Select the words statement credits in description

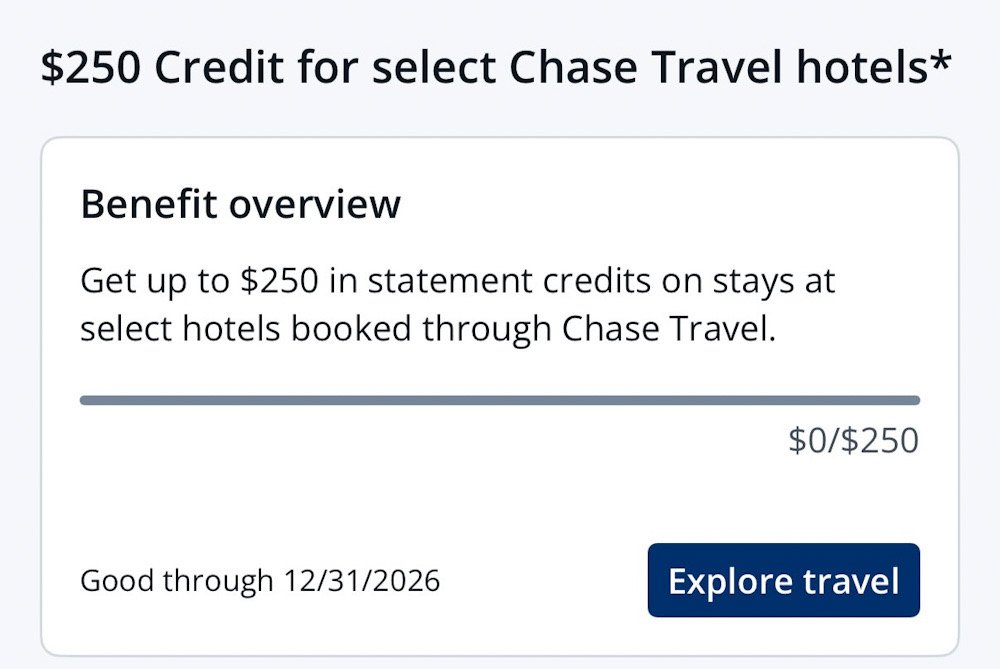pos(509,281)
